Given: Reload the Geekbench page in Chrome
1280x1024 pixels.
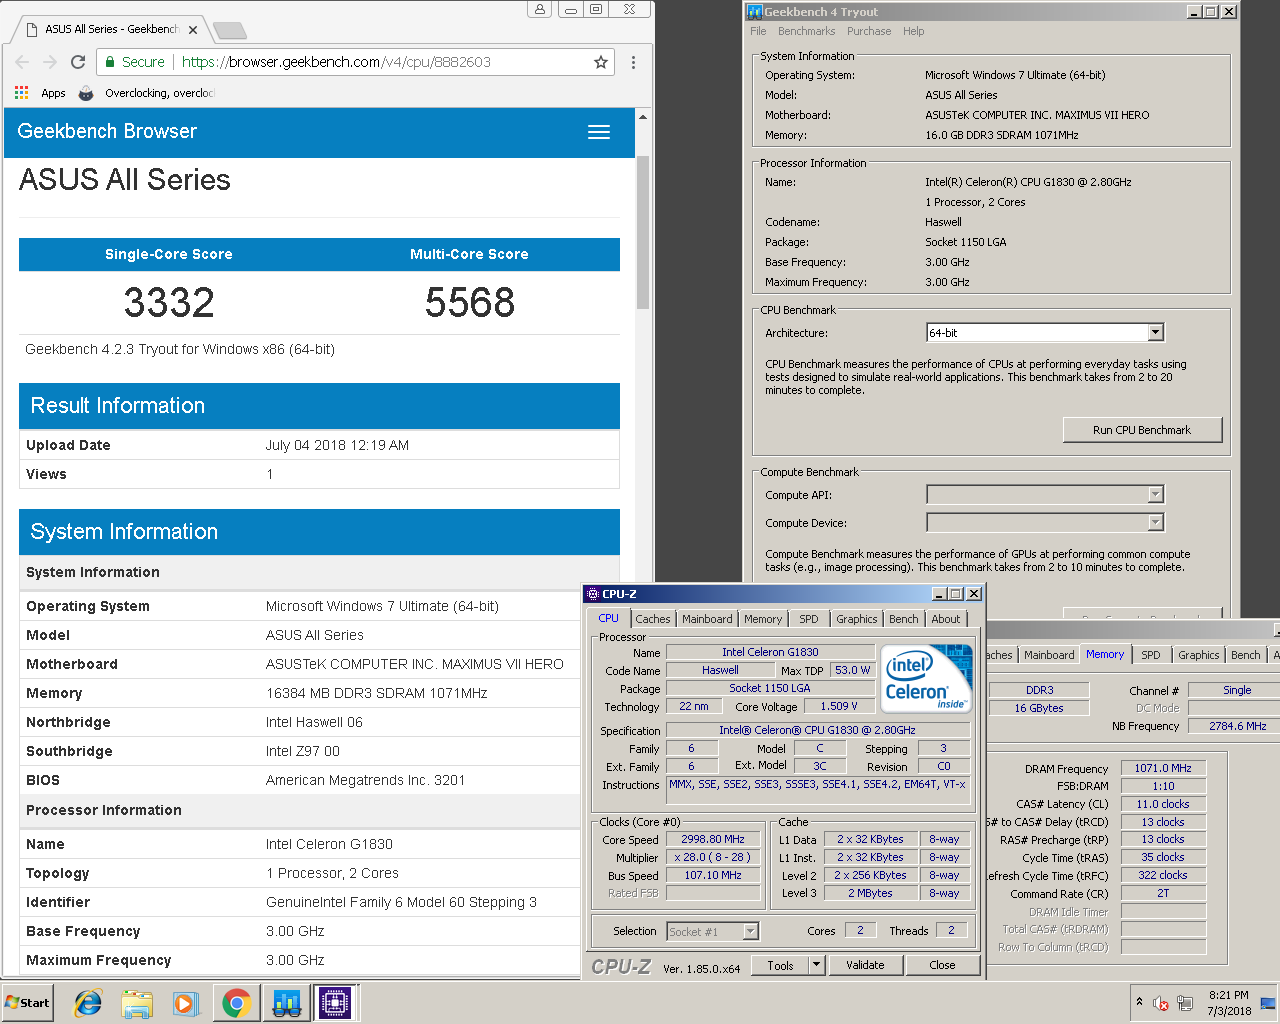Looking at the screenshot, I should click(x=78, y=62).
